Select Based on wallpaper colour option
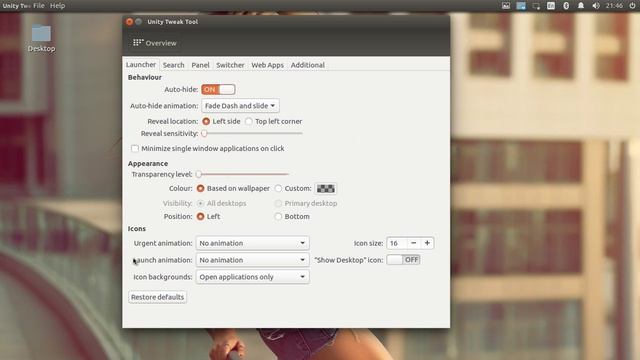The width and height of the screenshot is (640, 360). click(200, 188)
